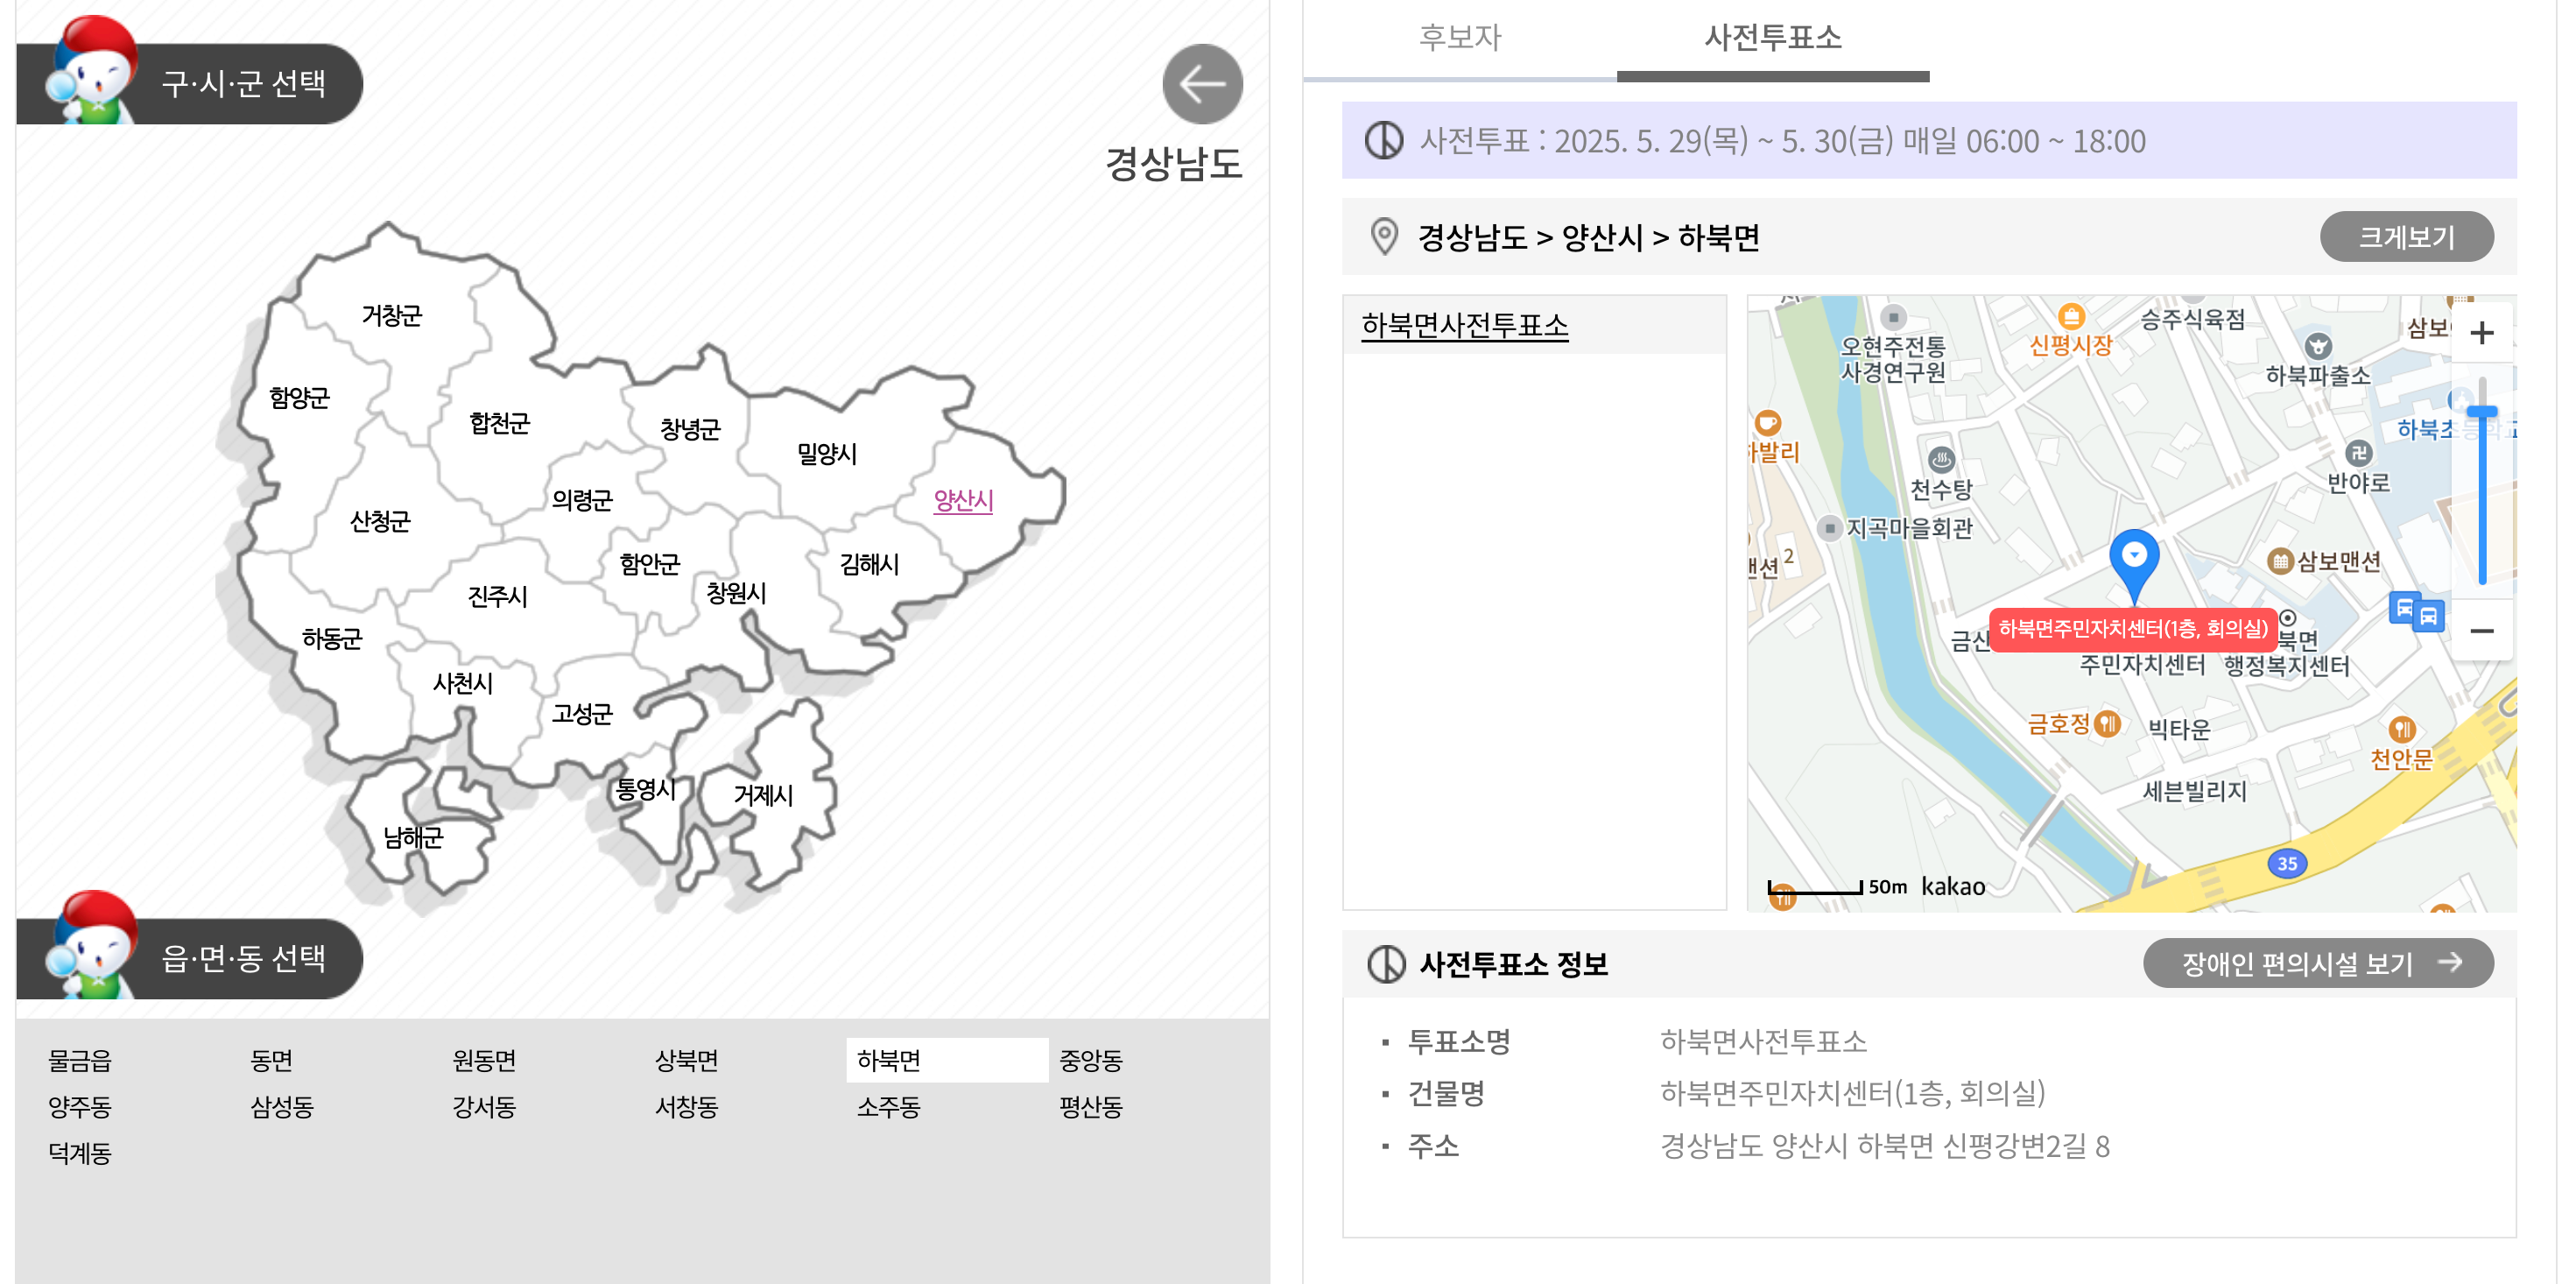Click the back arrow circle button

1202,84
